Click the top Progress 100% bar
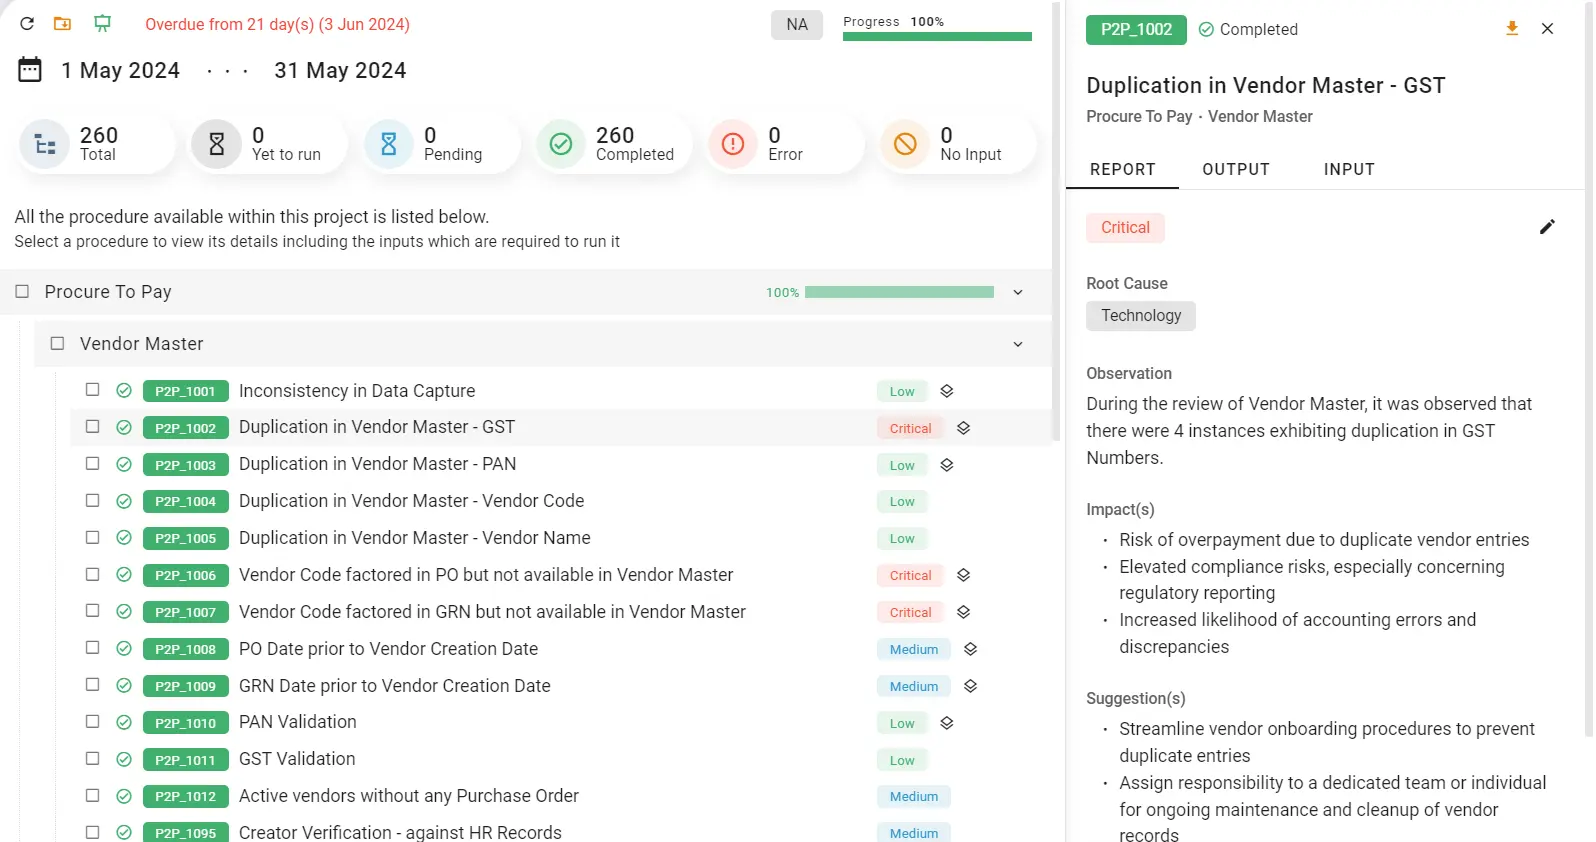 936,37
